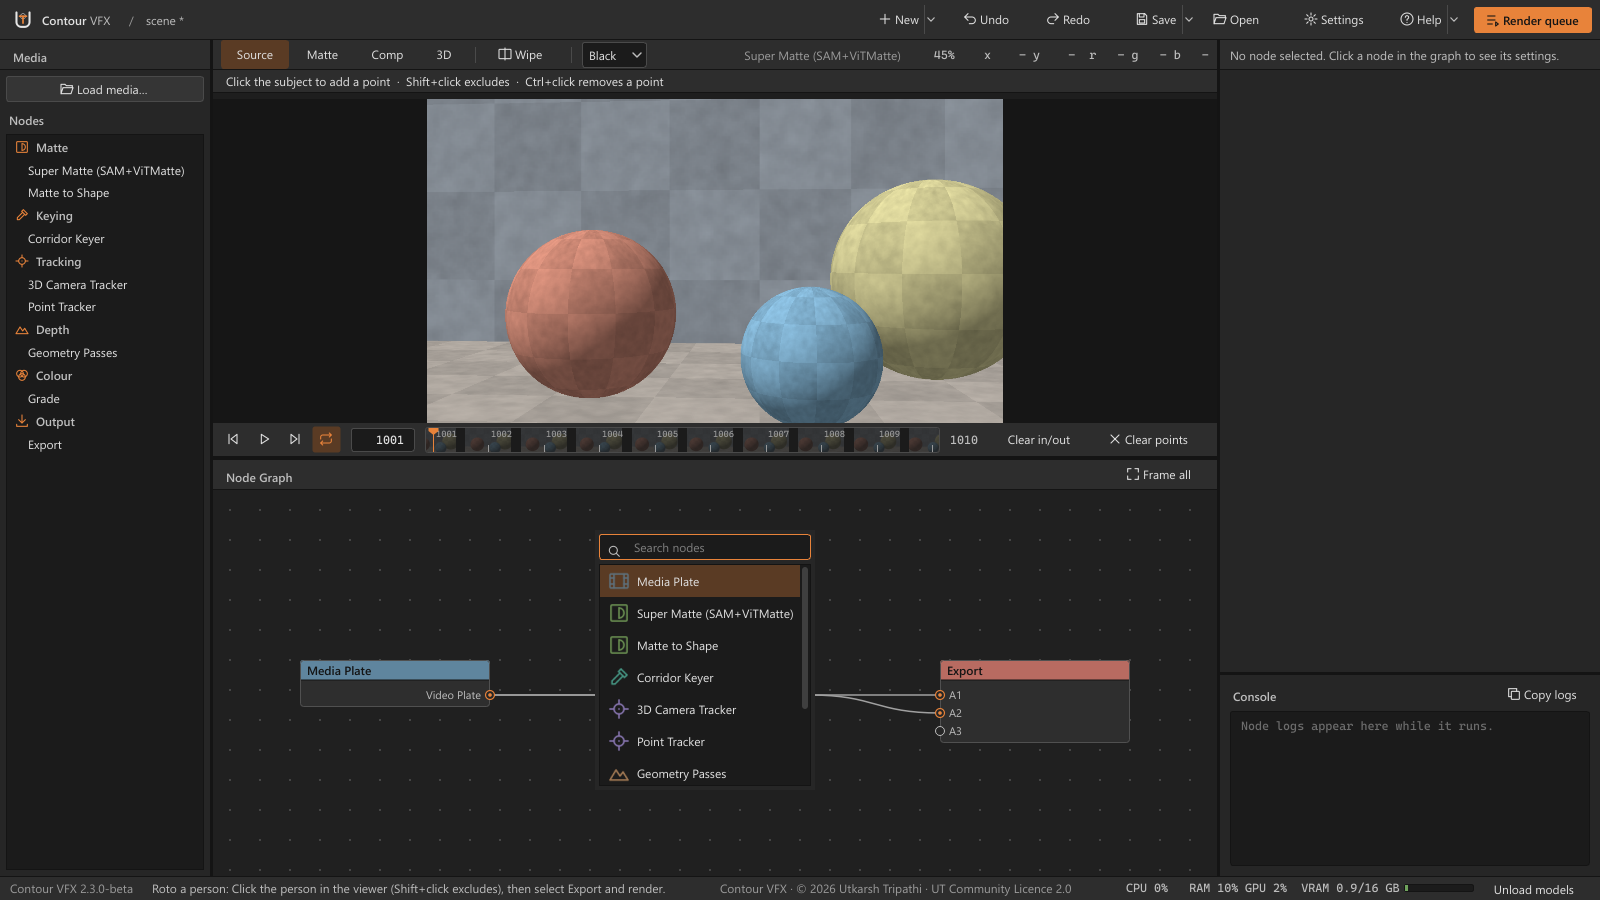Click the Redo button
This screenshot has height=900, width=1600.
tap(1068, 19)
